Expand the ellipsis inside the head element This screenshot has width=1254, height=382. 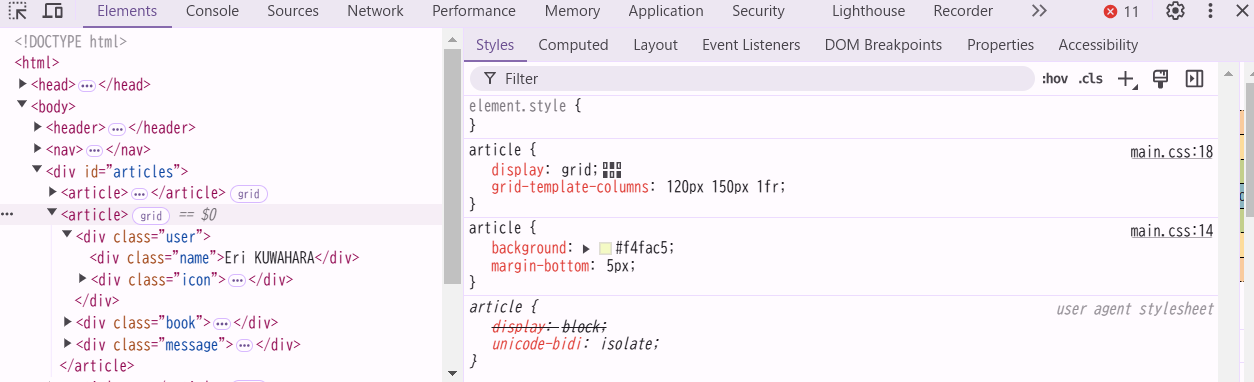tap(87, 86)
